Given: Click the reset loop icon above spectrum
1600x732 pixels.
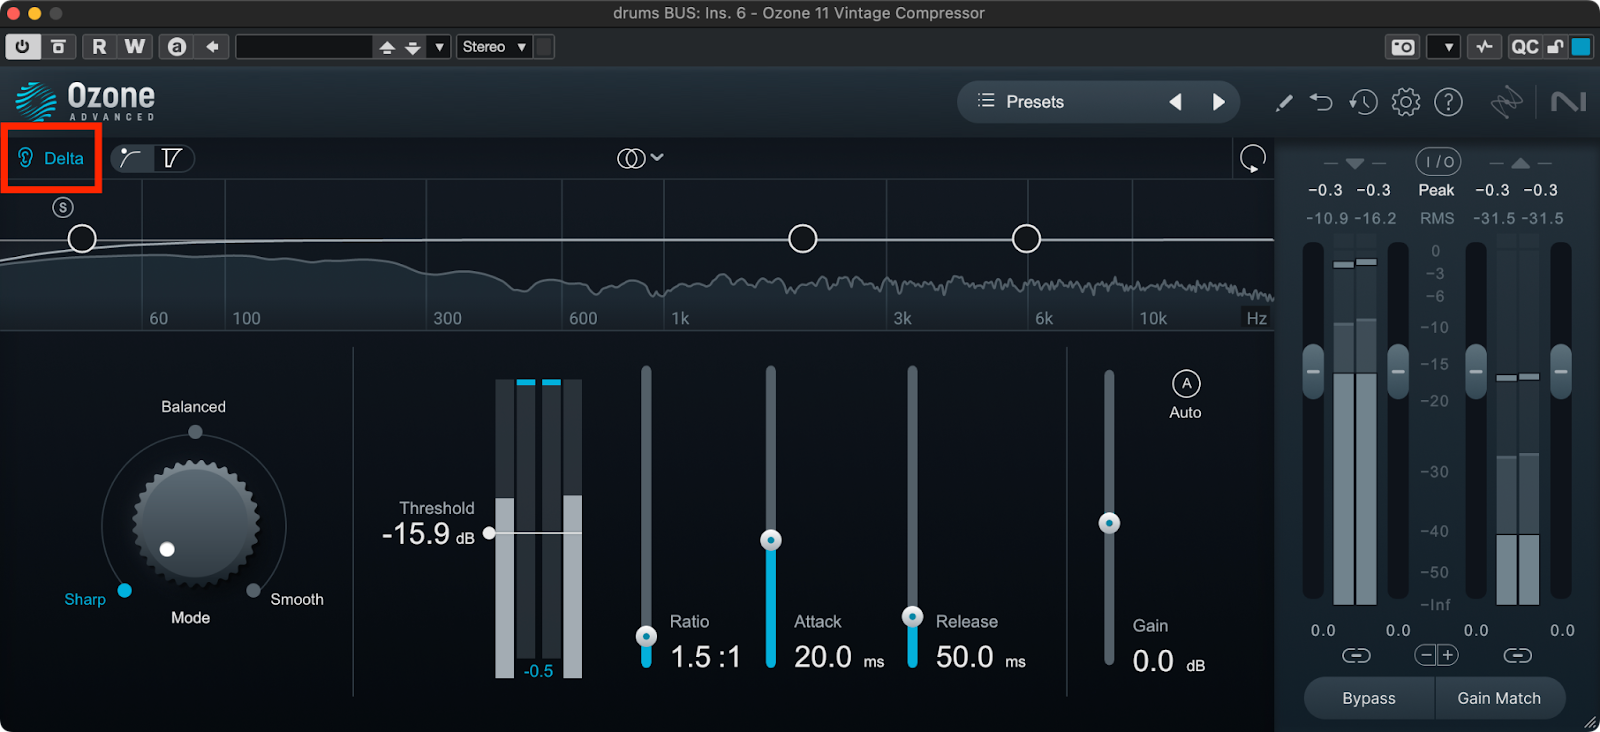Looking at the screenshot, I should click(1252, 158).
